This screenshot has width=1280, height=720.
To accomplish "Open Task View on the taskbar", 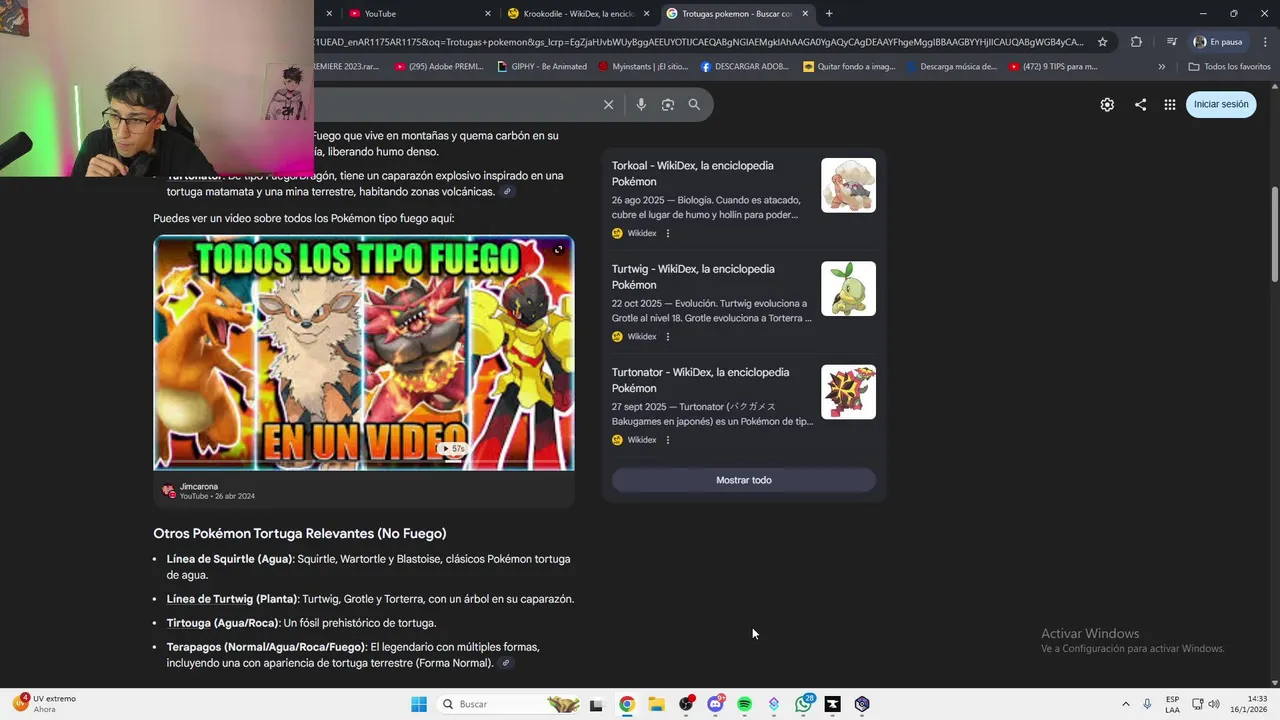I will (596, 704).
